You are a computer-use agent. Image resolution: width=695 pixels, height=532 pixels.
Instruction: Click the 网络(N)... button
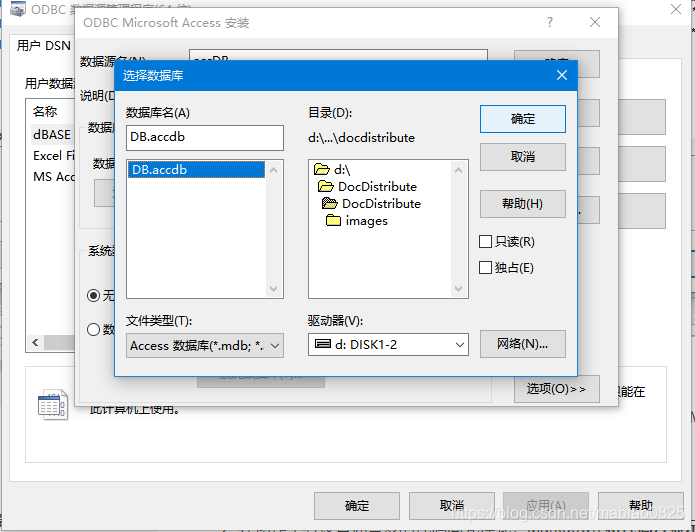tap(523, 344)
